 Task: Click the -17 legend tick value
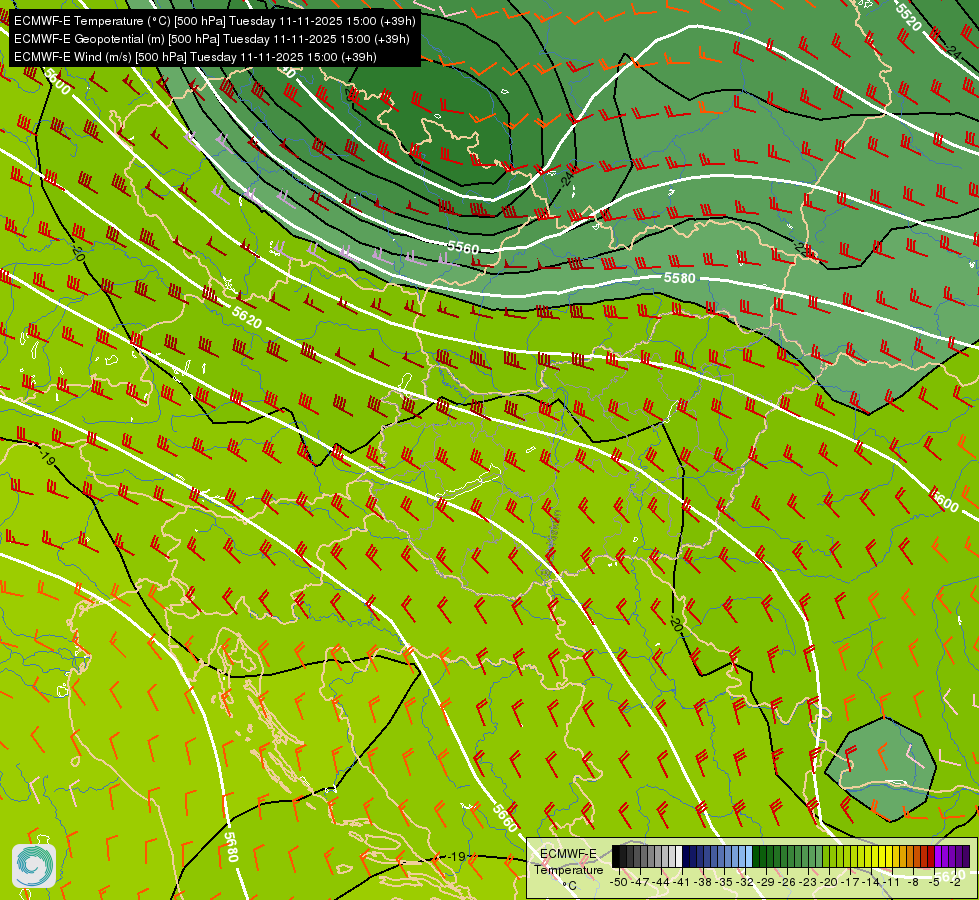click(850, 882)
